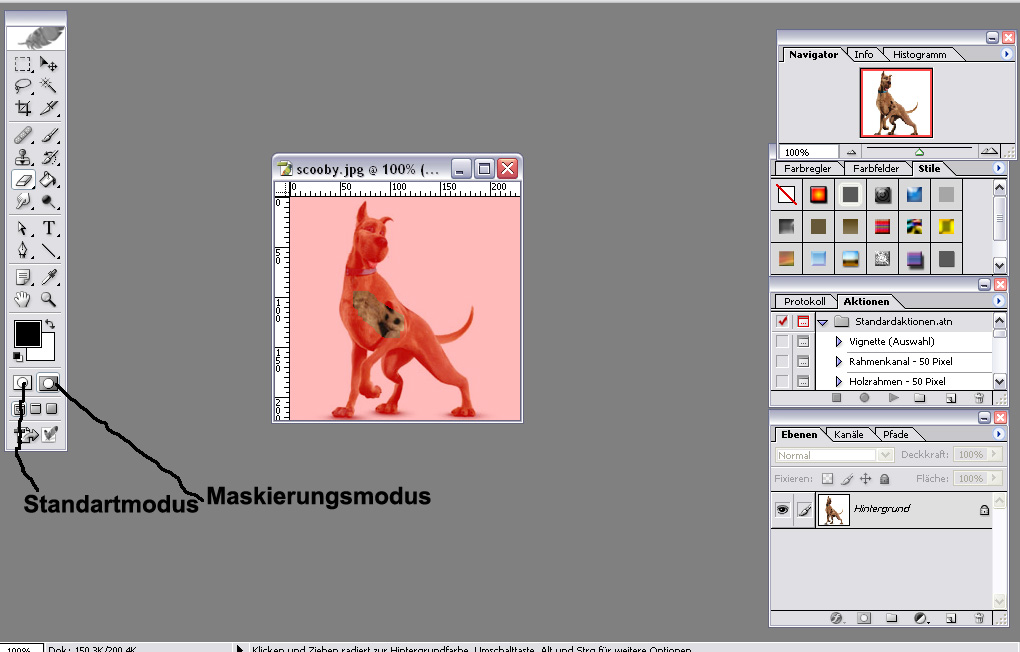Click the foreground color black swatch
Image resolution: width=1020 pixels, height=652 pixels.
pos(27,333)
